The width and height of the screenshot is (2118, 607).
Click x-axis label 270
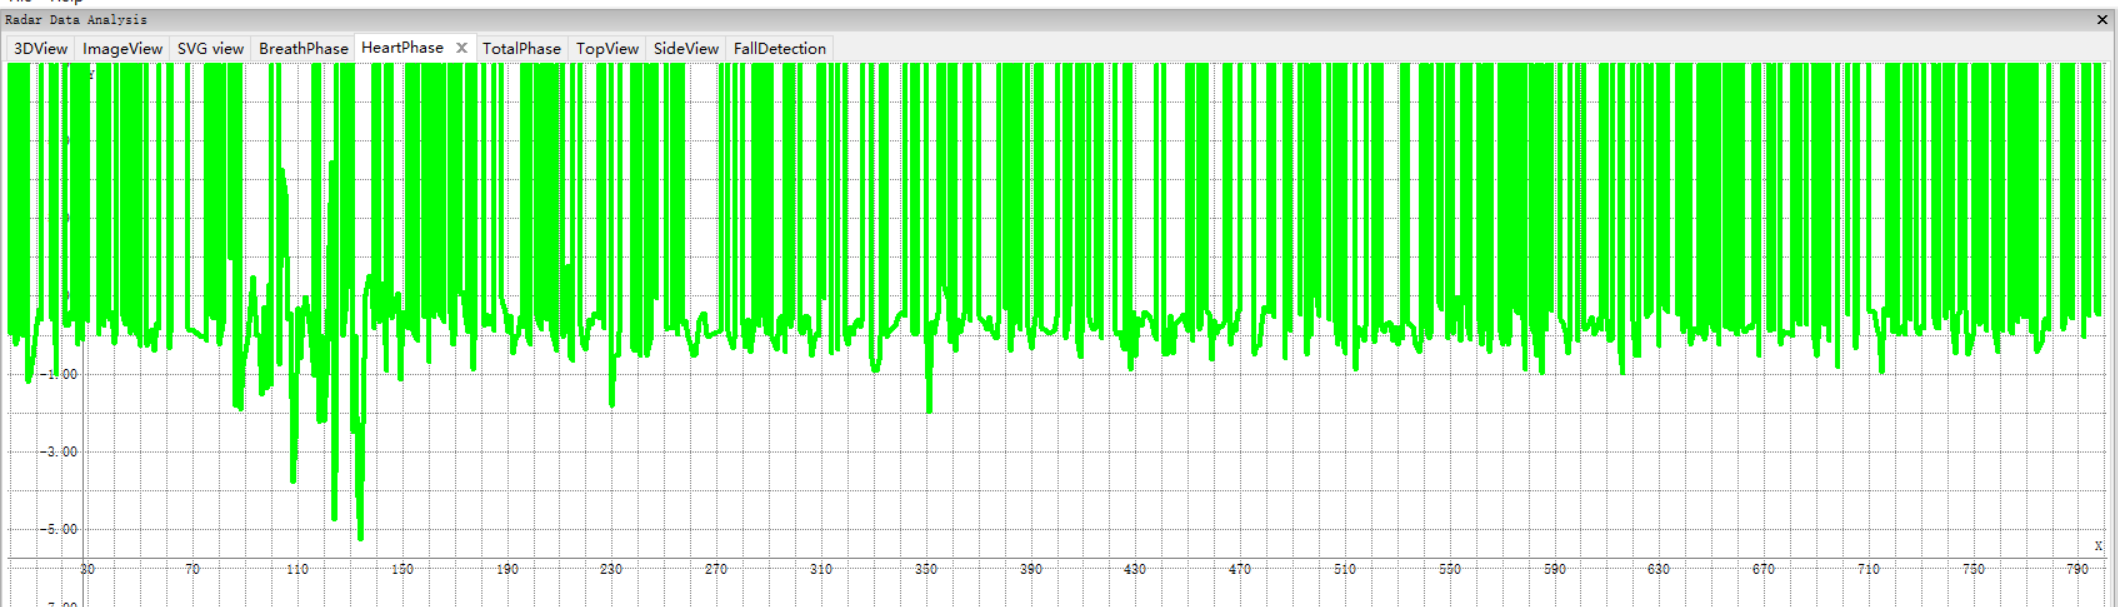point(716,569)
